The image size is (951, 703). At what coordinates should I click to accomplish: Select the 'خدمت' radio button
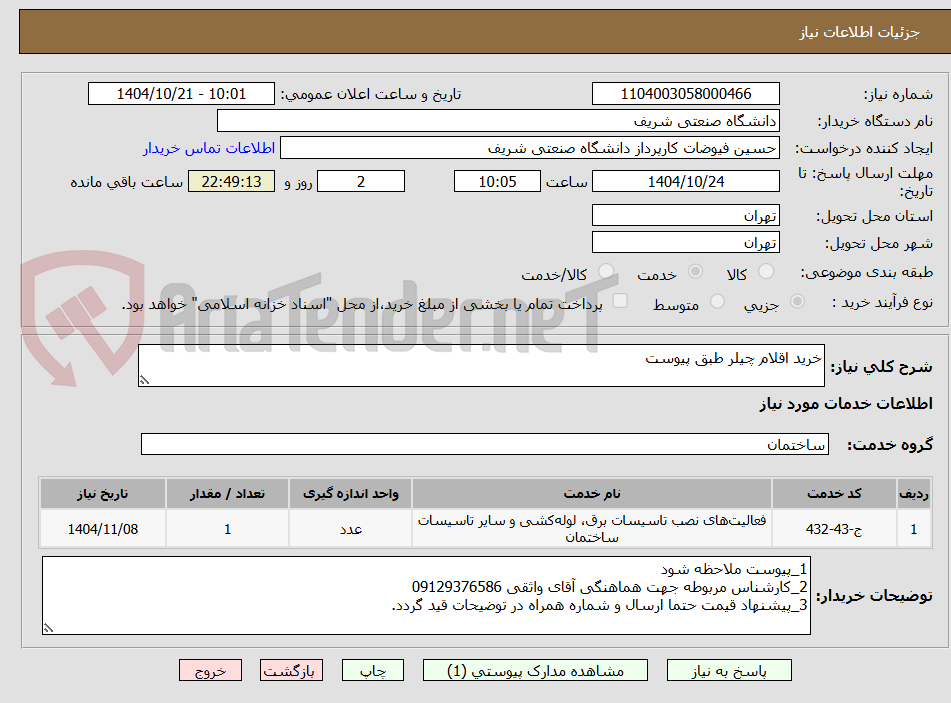coord(695,271)
